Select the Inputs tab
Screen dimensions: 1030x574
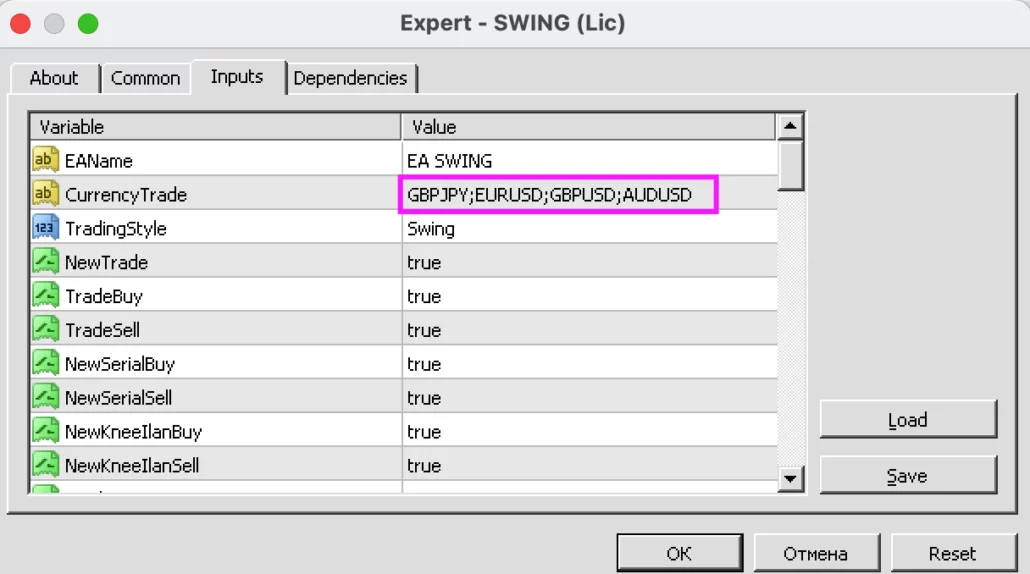(237, 77)
